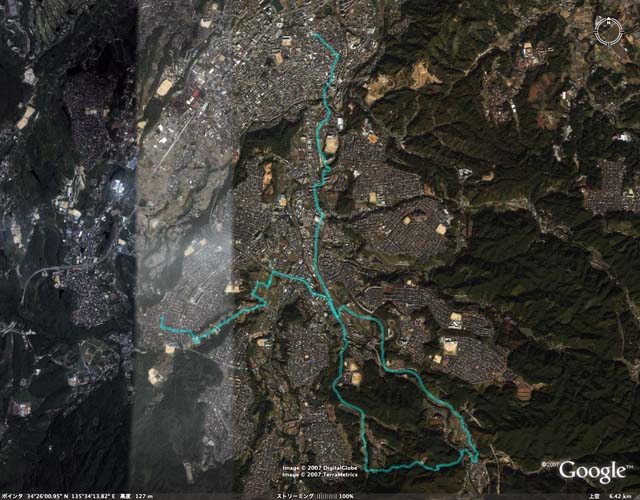Click the west tick of the compass ring
This screenshot has width=640, height=500.
pos(595,32)
